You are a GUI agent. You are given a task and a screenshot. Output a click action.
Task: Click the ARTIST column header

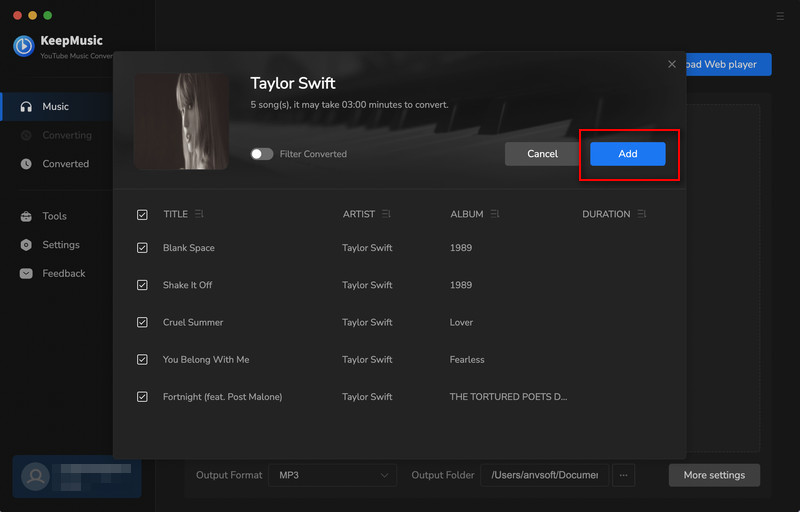pyautogui.click(x=359, y=214)
